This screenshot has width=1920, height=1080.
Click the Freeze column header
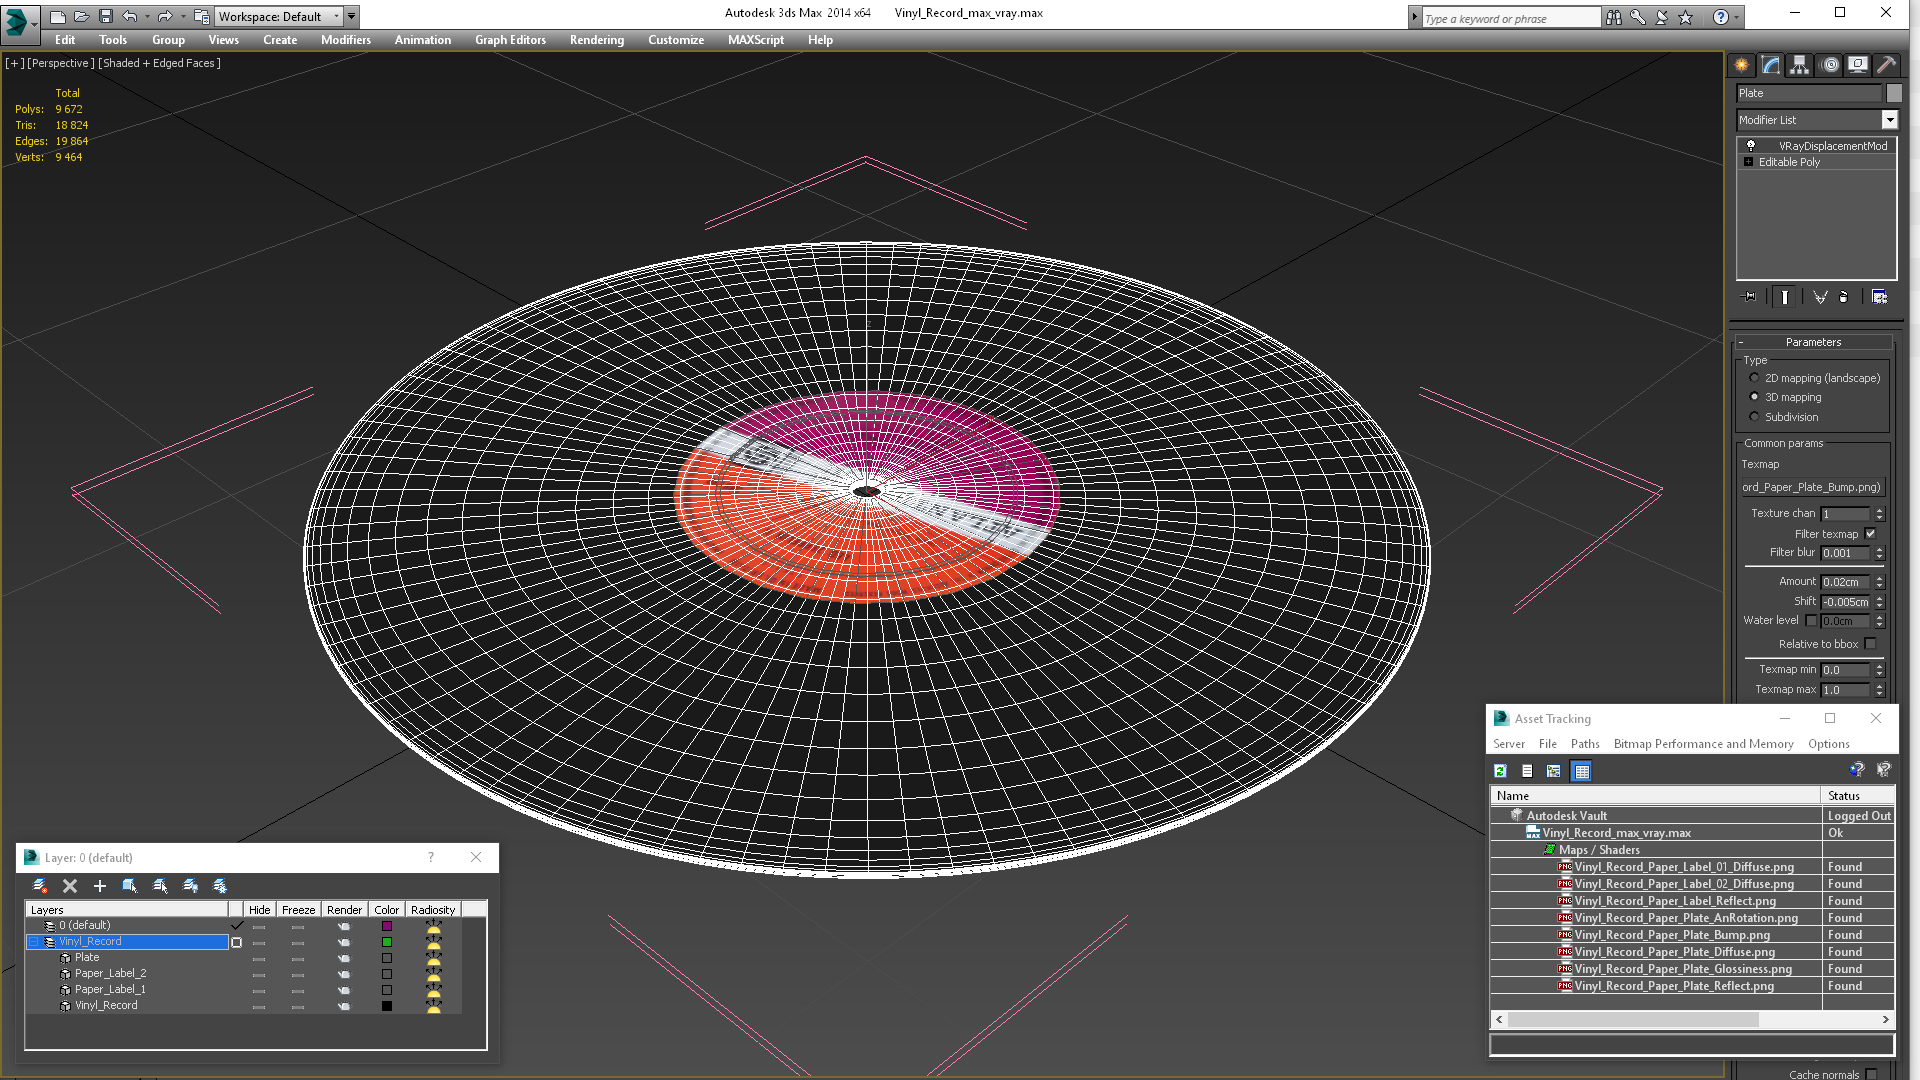coord(298,910)
